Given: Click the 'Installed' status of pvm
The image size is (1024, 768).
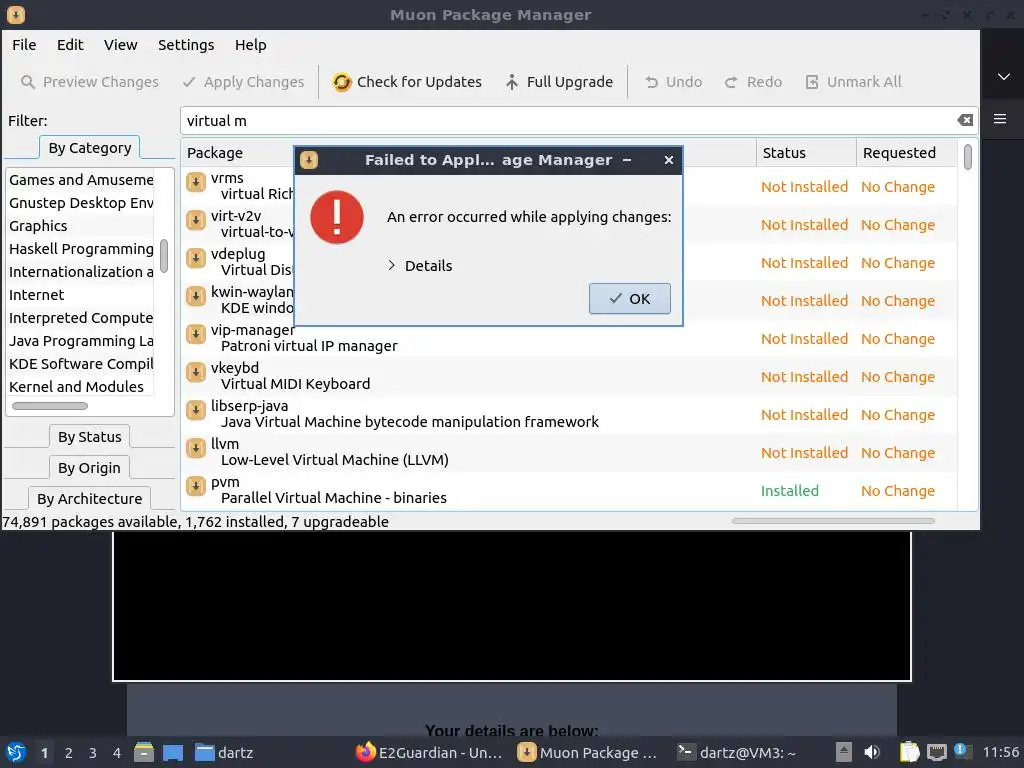Looking at the screenshot, I should [x=790, y=490].
